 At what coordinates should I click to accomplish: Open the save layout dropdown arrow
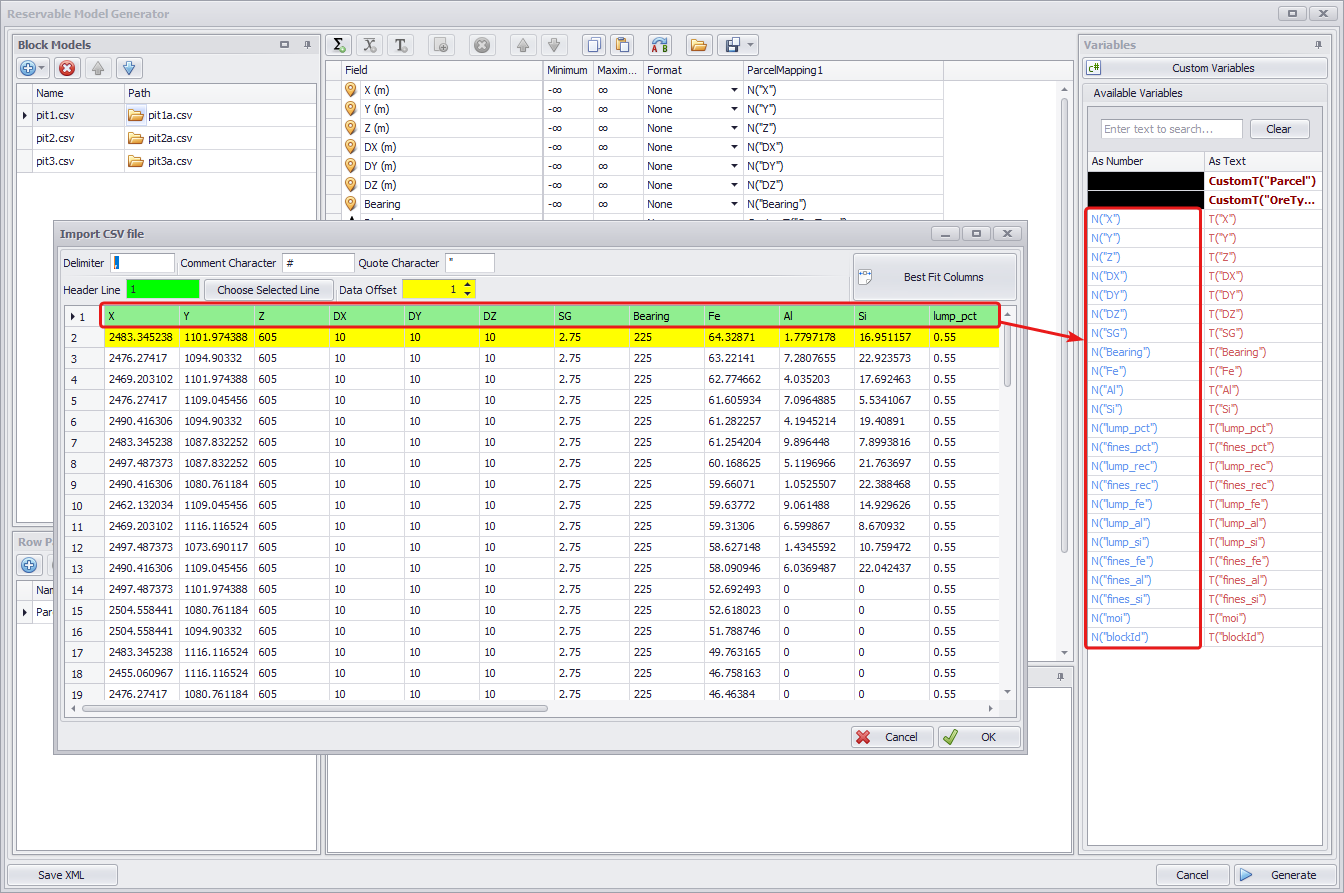tap(751, 45)
